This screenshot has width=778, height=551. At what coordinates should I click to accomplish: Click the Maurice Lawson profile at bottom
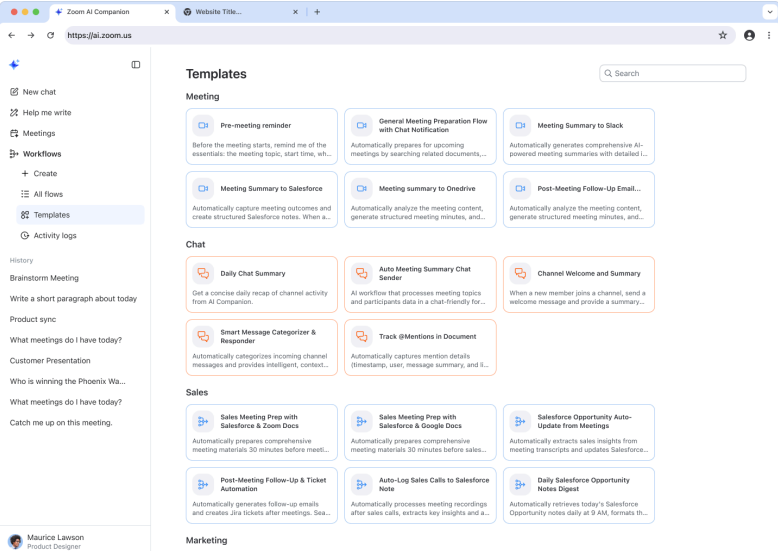point(56,541)
